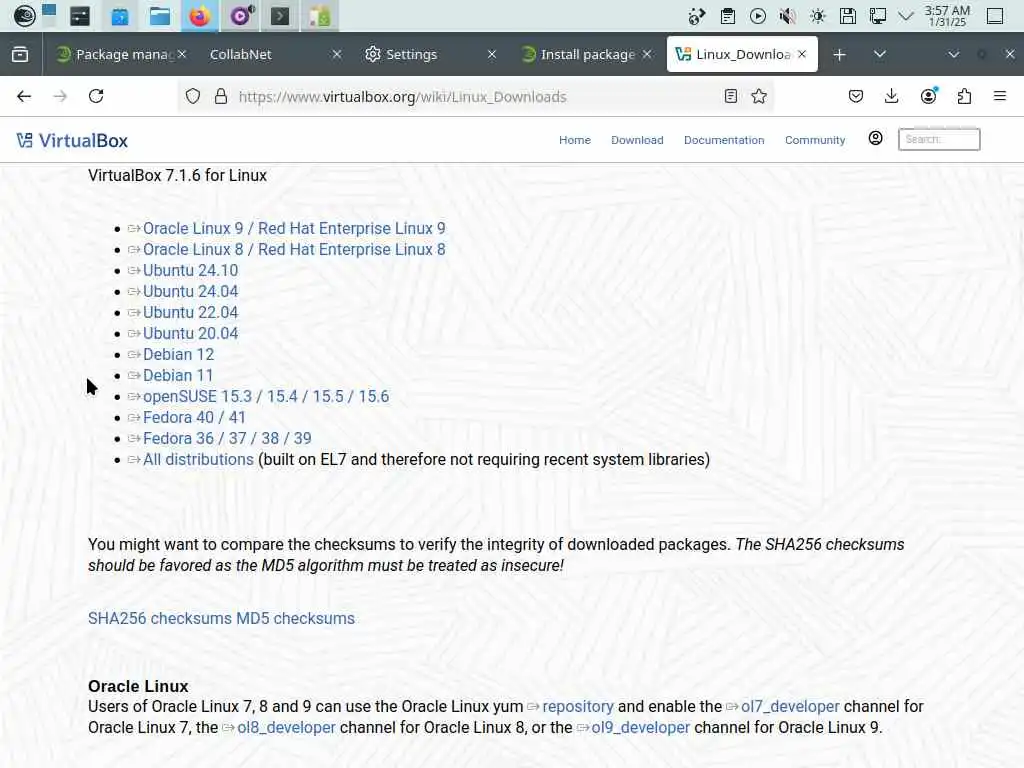Download the Ubuntu 24.10 package
The width and height of the screenshot is (1024, 768).
point(190,270)
